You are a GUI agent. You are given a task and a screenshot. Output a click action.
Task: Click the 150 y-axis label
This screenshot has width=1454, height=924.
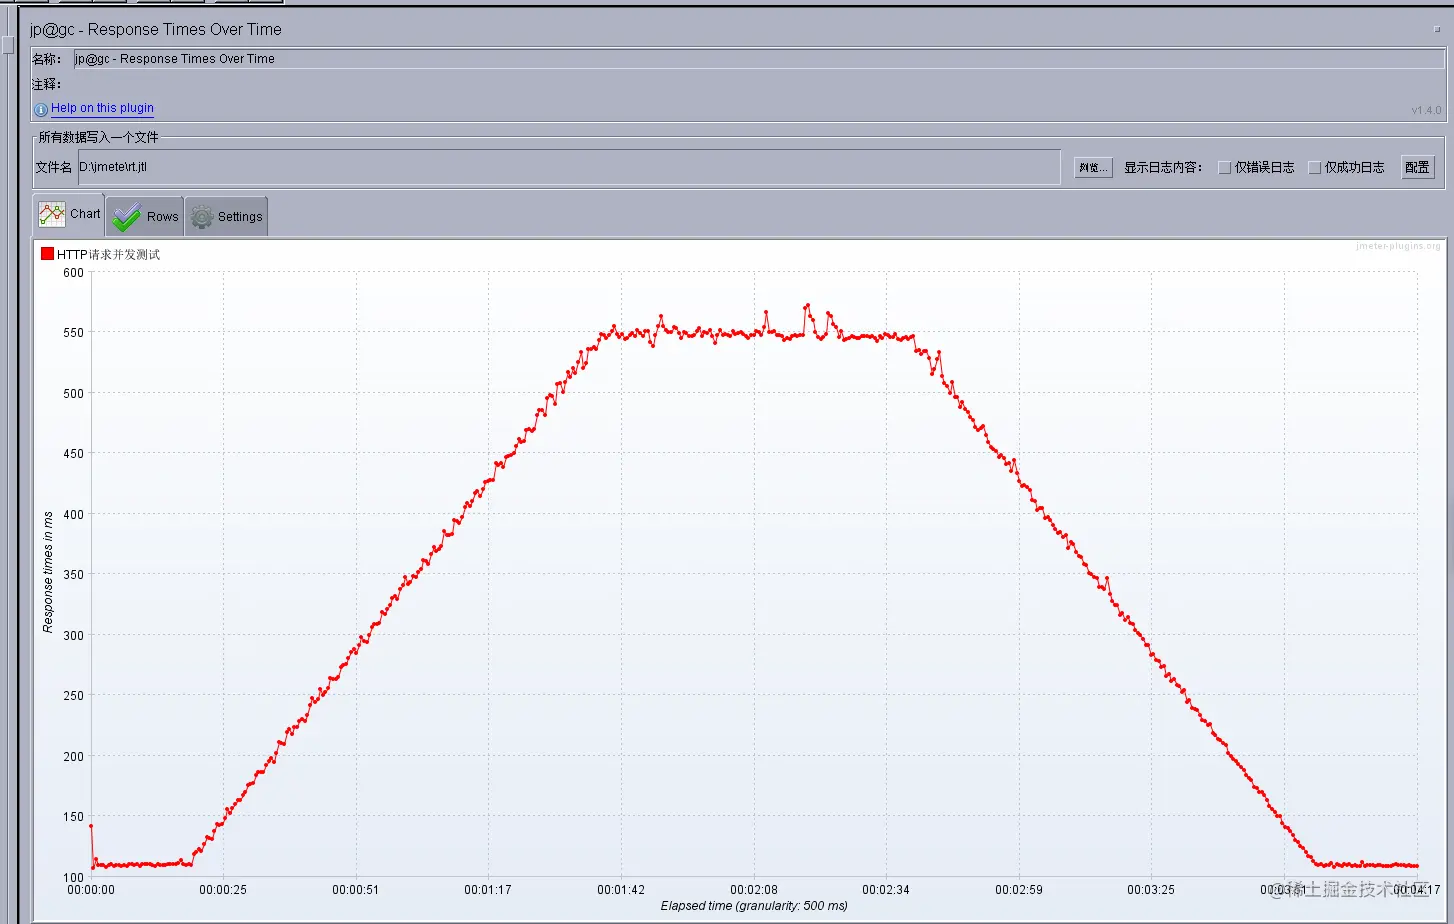coord(74,817)
